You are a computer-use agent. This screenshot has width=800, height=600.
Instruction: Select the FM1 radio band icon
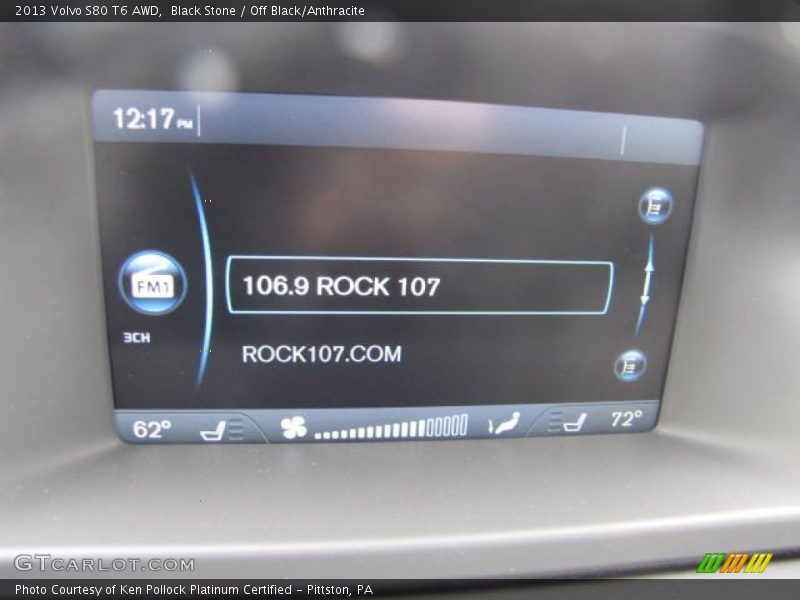(153, 283)
